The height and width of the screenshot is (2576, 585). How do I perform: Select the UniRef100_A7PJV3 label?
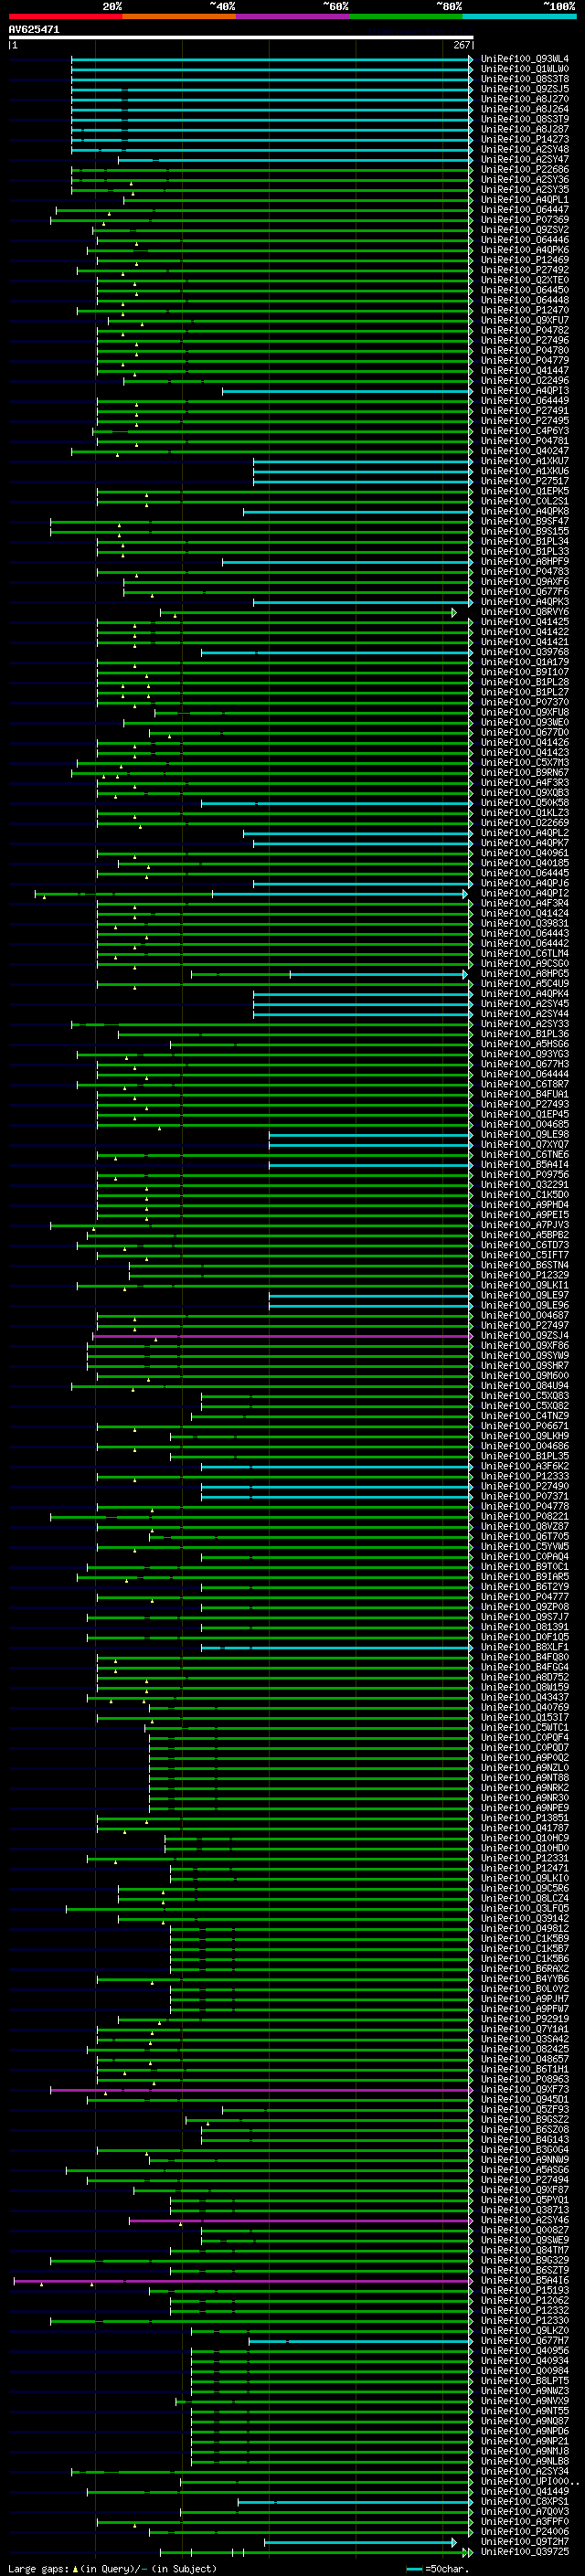525,1225
